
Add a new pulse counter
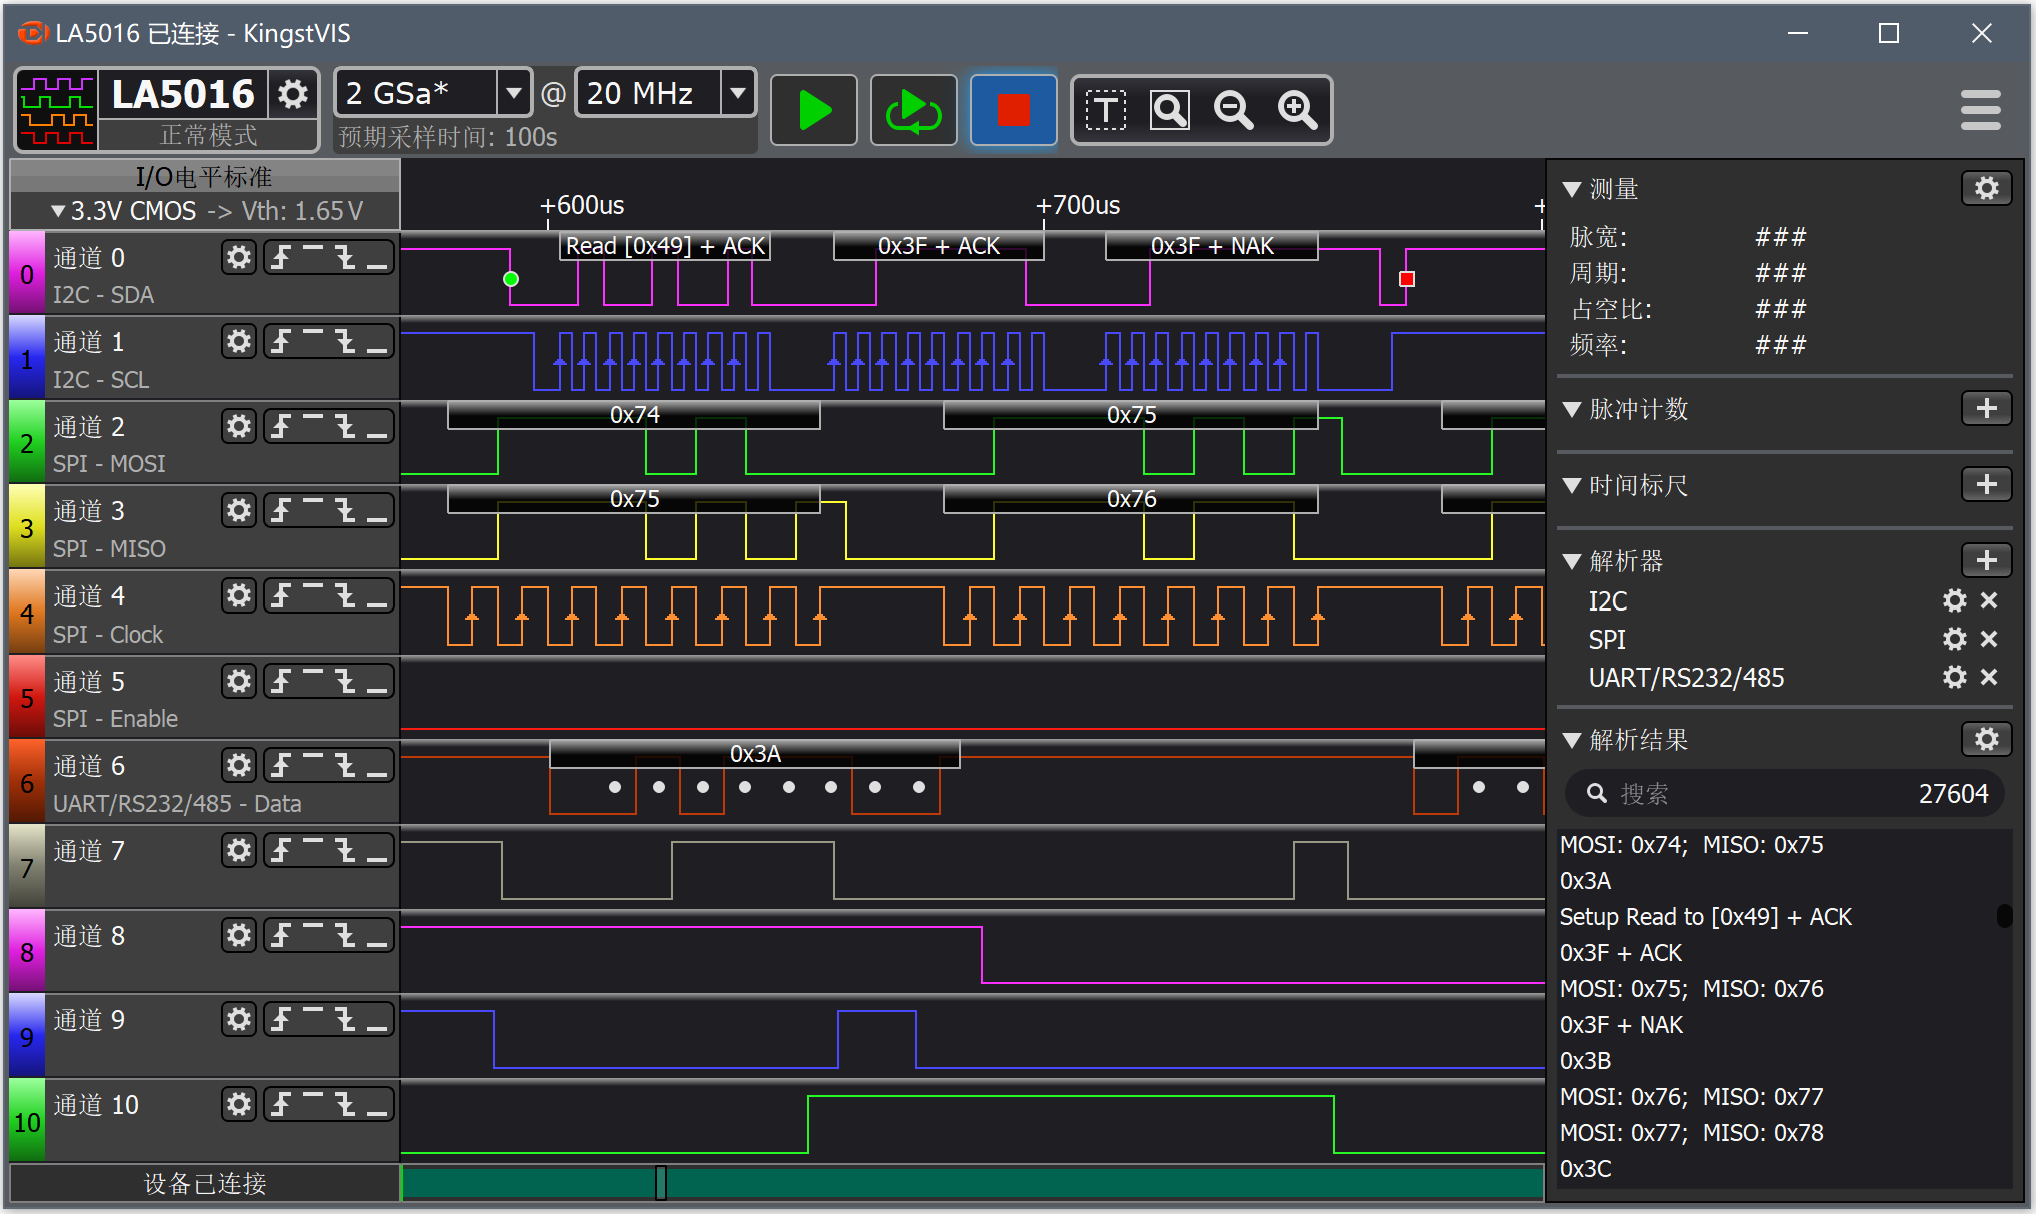(x=1986, y=408)
